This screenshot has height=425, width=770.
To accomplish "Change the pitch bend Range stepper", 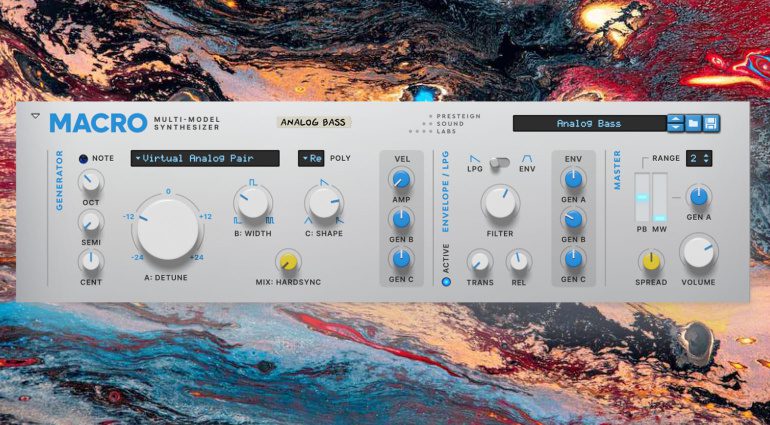I will pyautogui.click(x=699, y=158).
